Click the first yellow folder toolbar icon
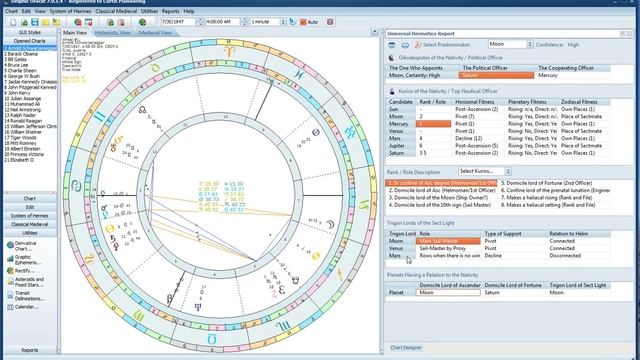Viewport: 640px width, 360px height. point(45,22)
